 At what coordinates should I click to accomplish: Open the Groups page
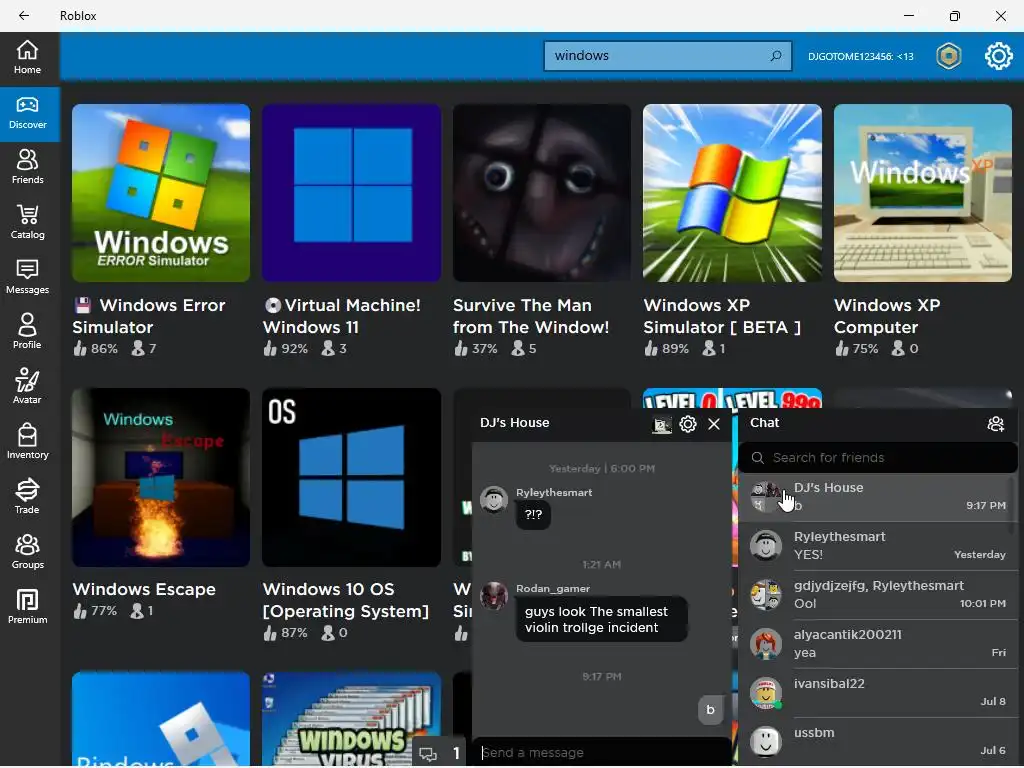click(27, 551)
